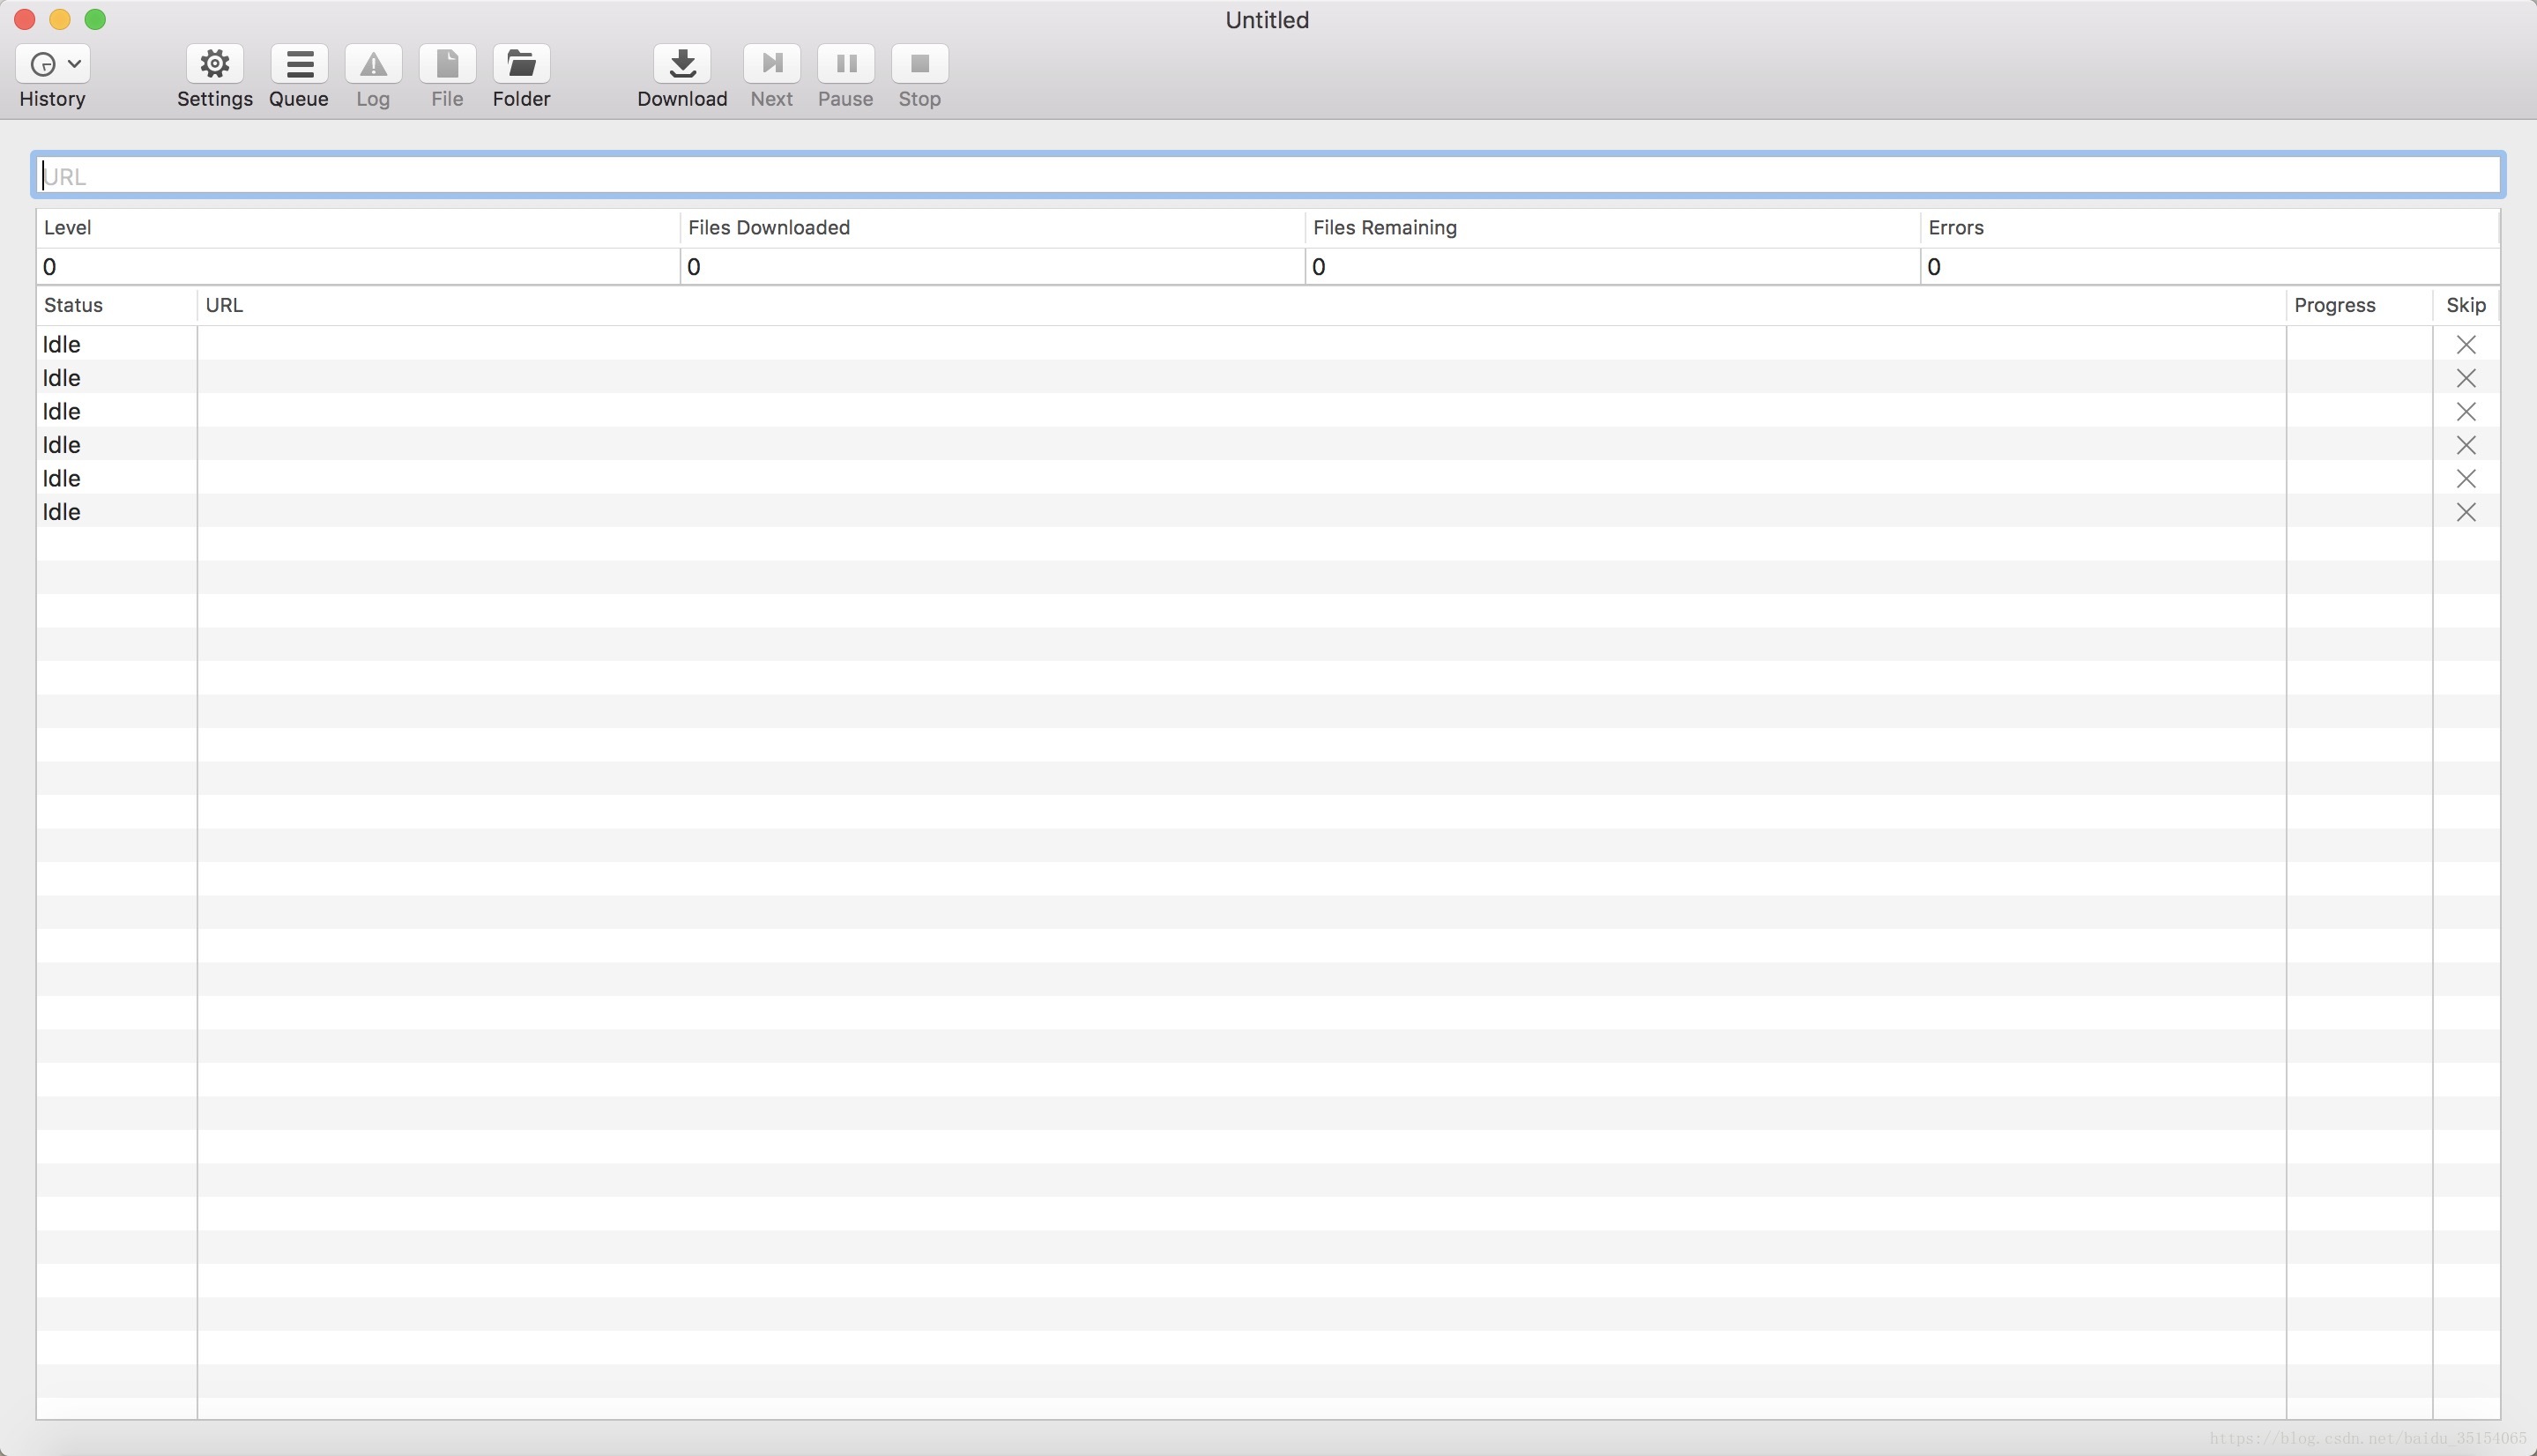Click the URL column header in table

point(224,305)
